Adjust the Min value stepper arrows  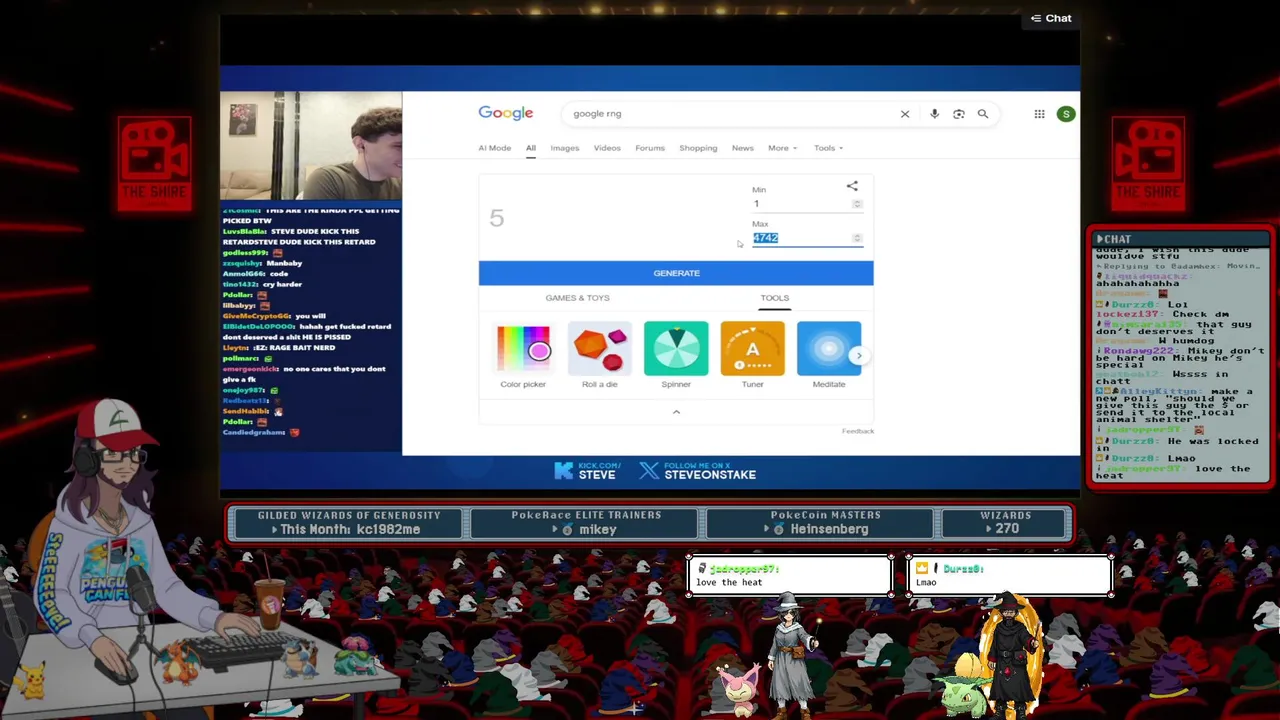click(x=857, y=204)
